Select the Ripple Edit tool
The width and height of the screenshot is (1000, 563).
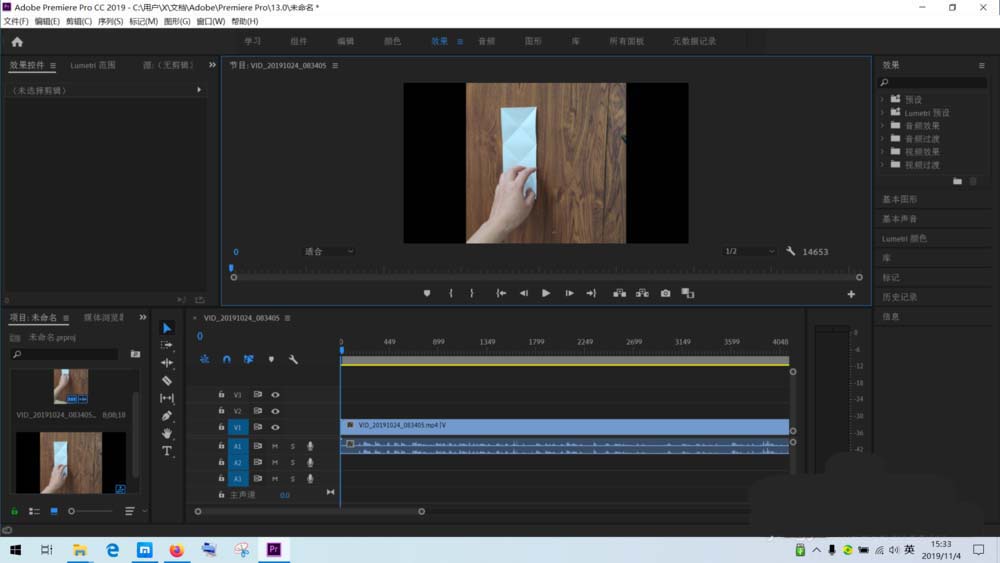click(167, 363)
